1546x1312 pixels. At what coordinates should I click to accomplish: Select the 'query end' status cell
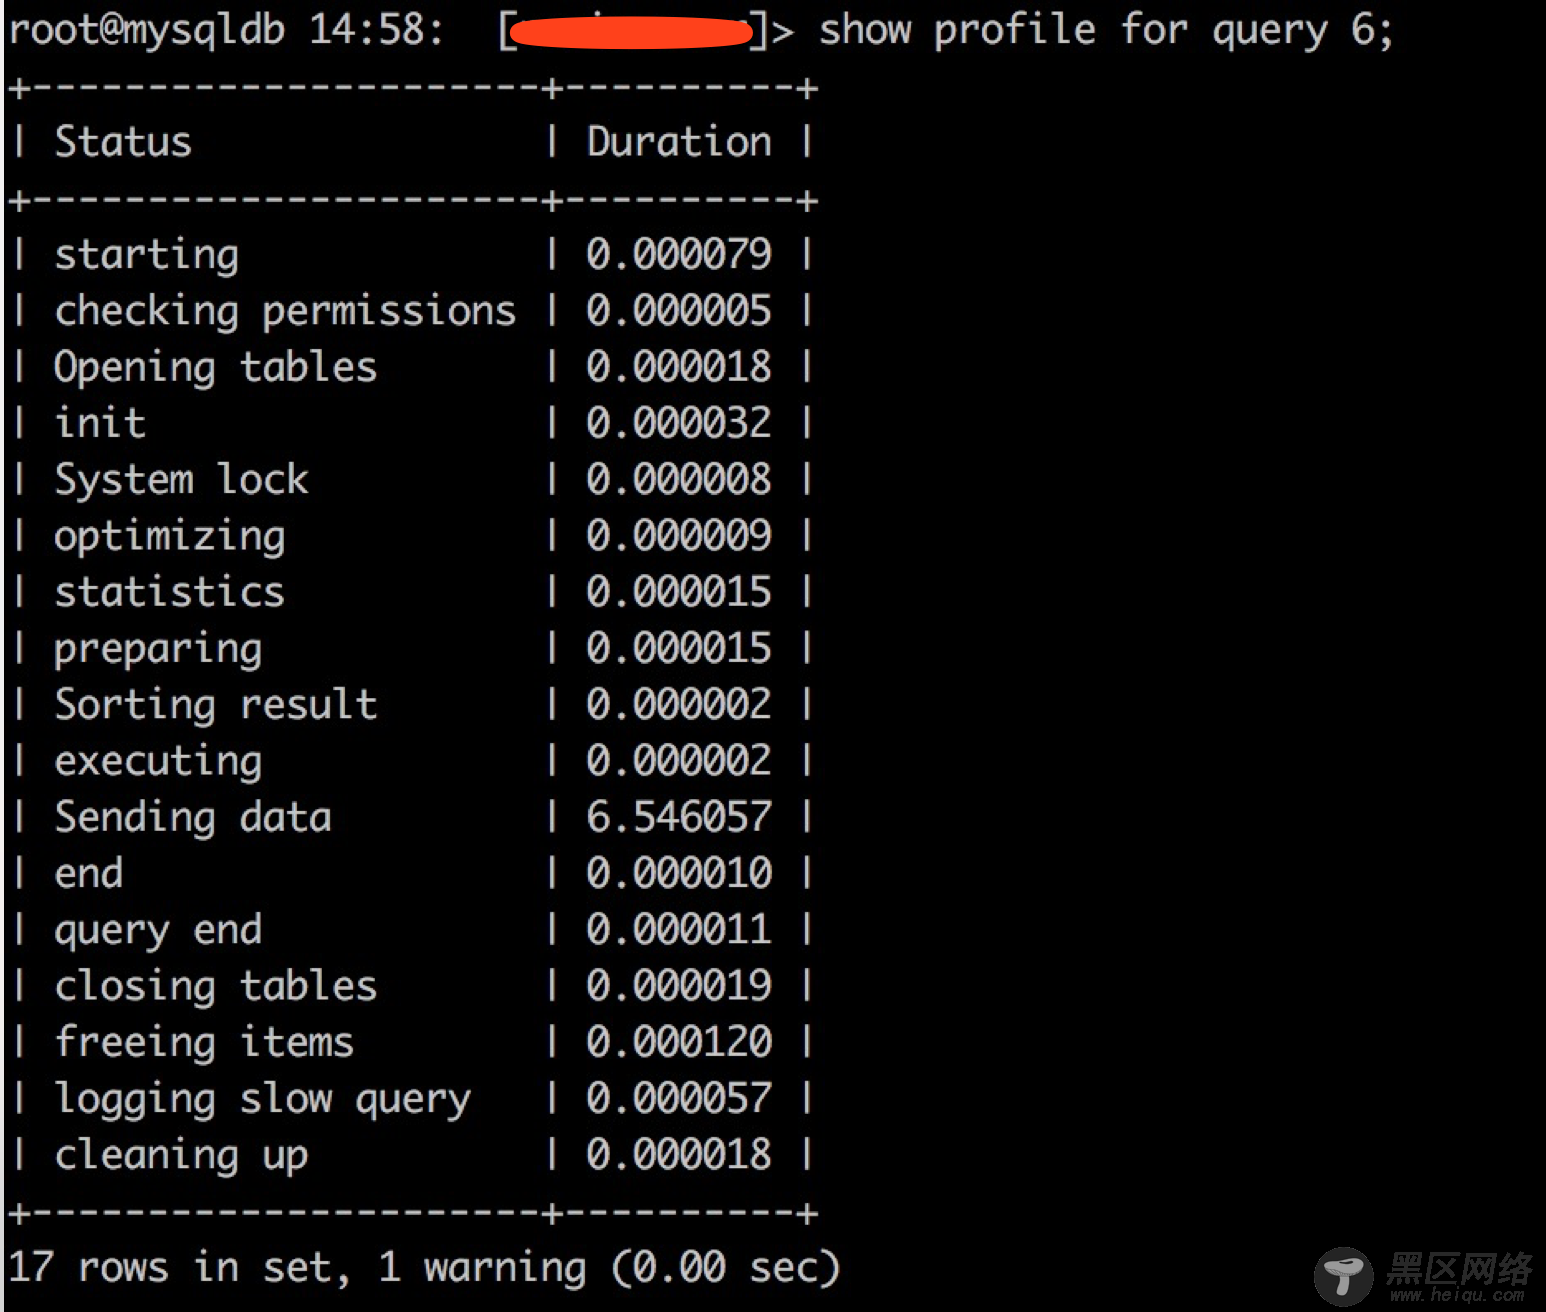(x=158, y=929)
